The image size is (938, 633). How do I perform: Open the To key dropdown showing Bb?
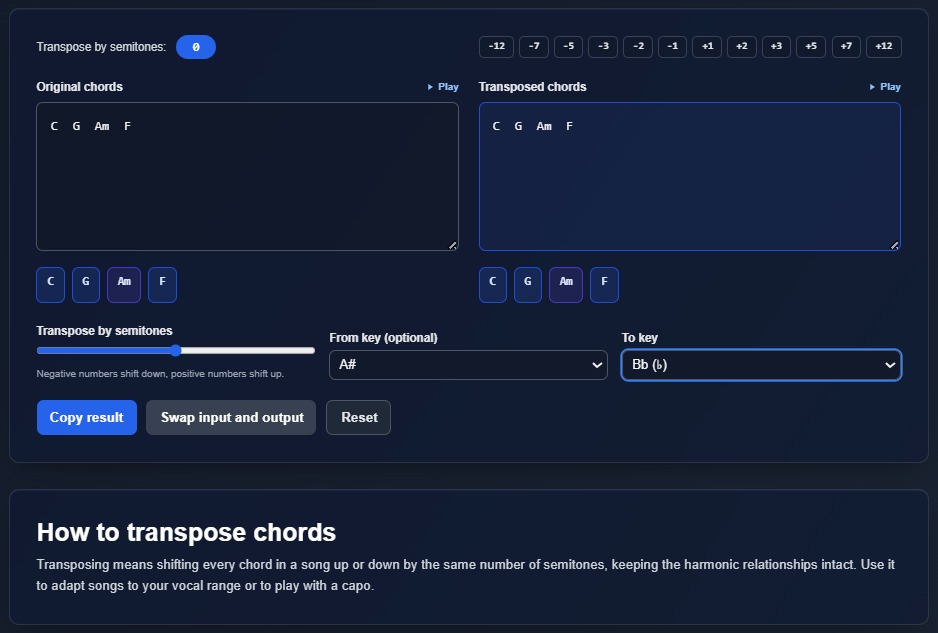761,365
